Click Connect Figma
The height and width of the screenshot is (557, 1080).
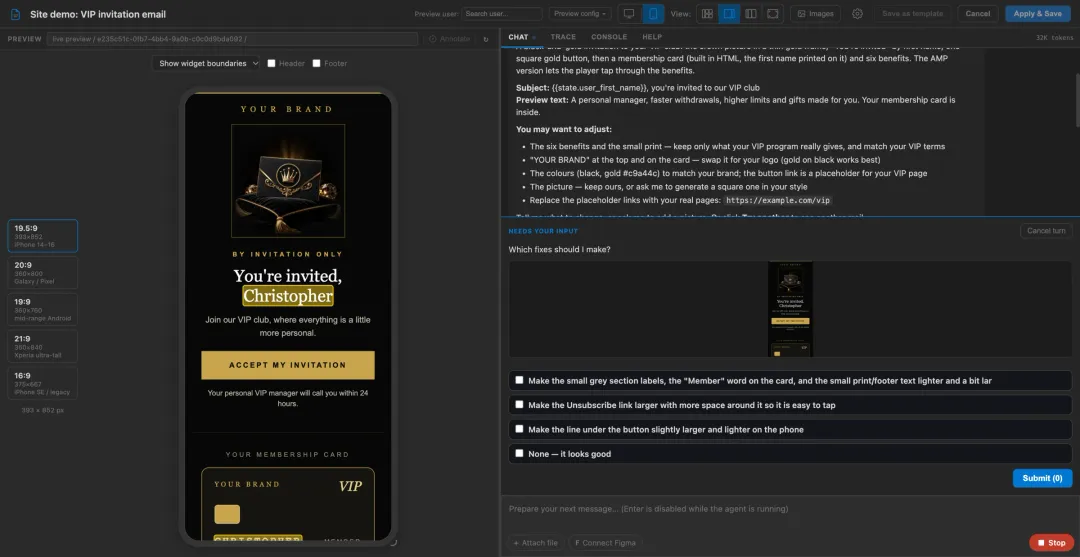(604, 543)
